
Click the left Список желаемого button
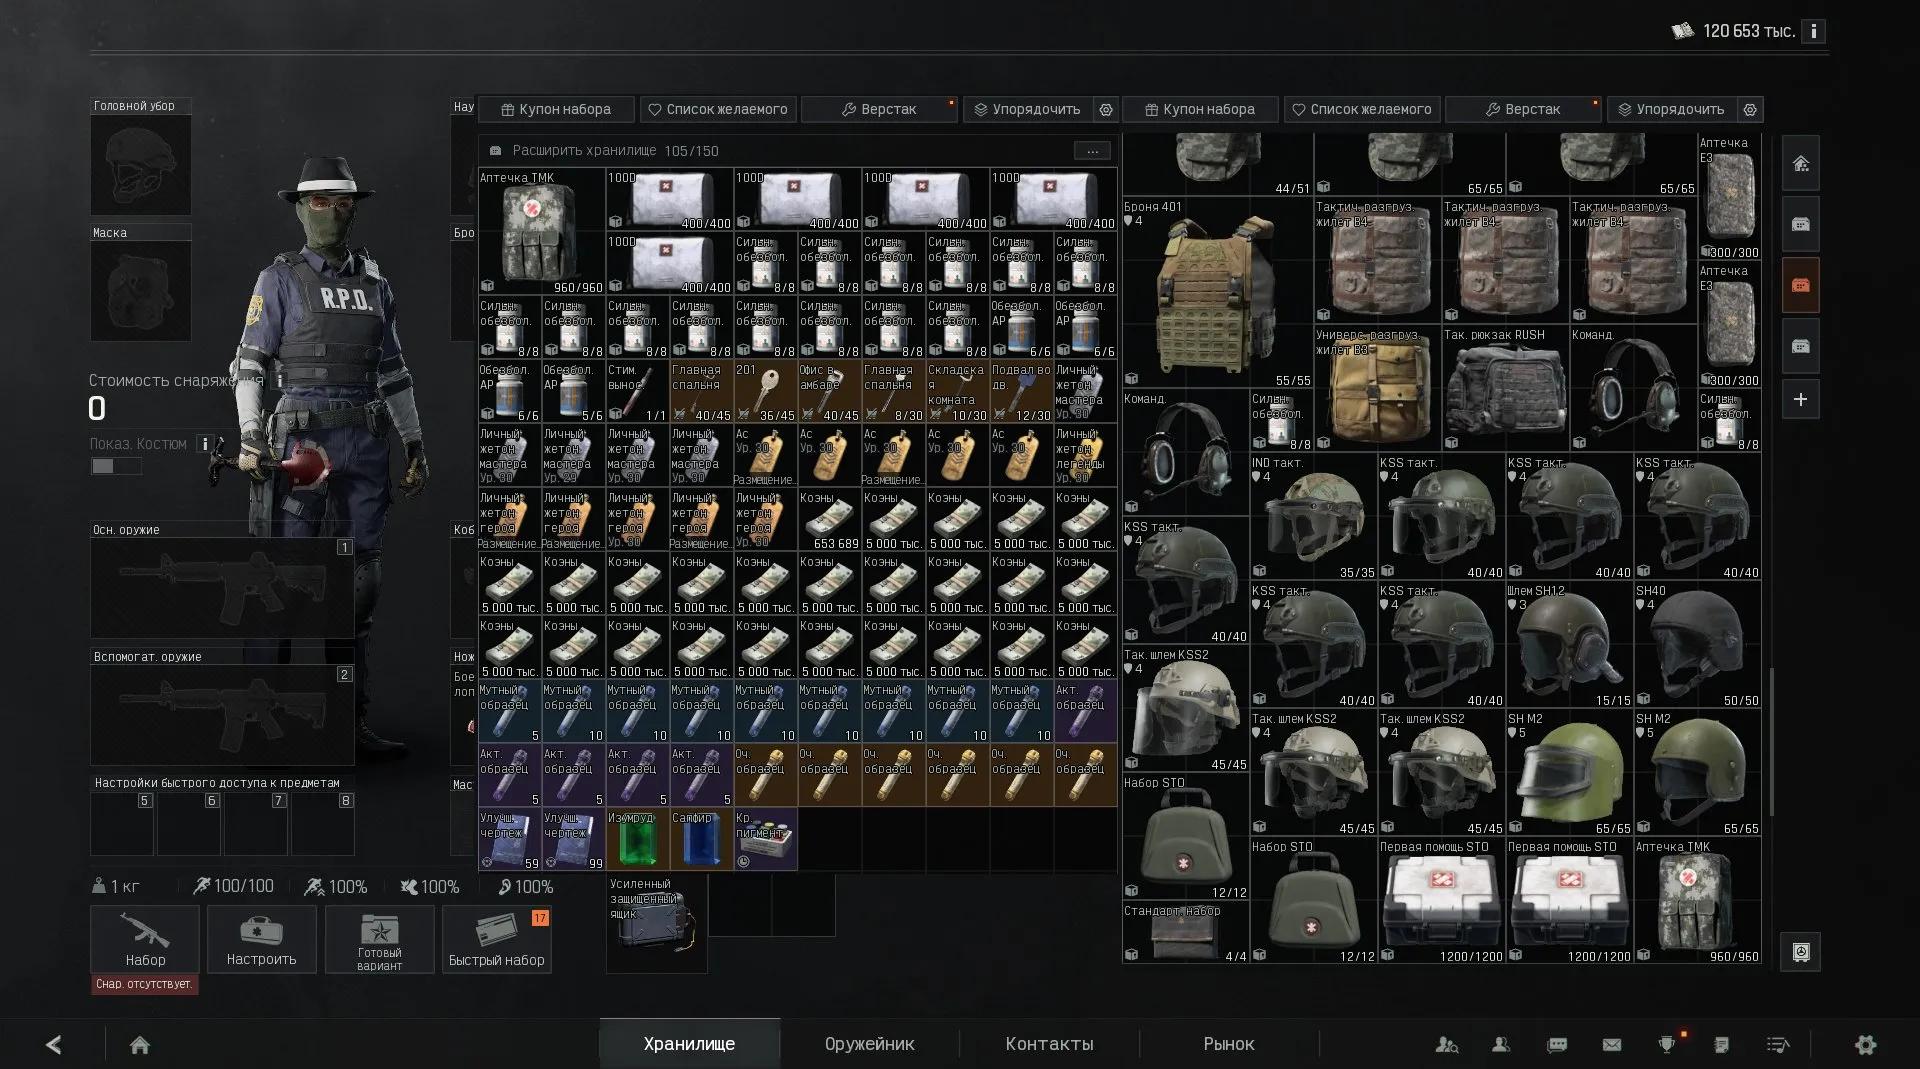pos(718,109)
